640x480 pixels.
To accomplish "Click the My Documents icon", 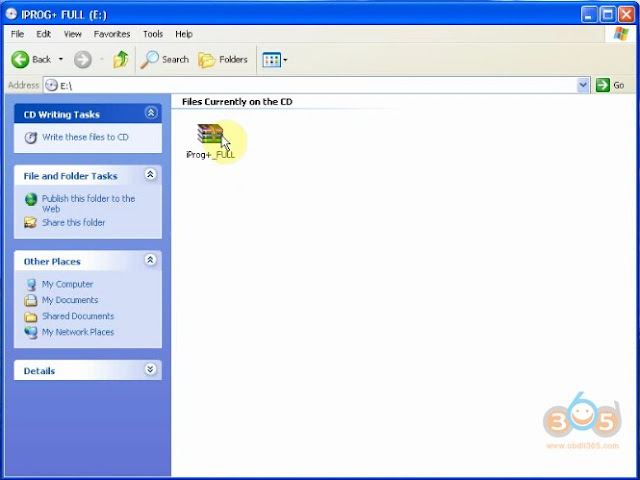I will point(31,300).
